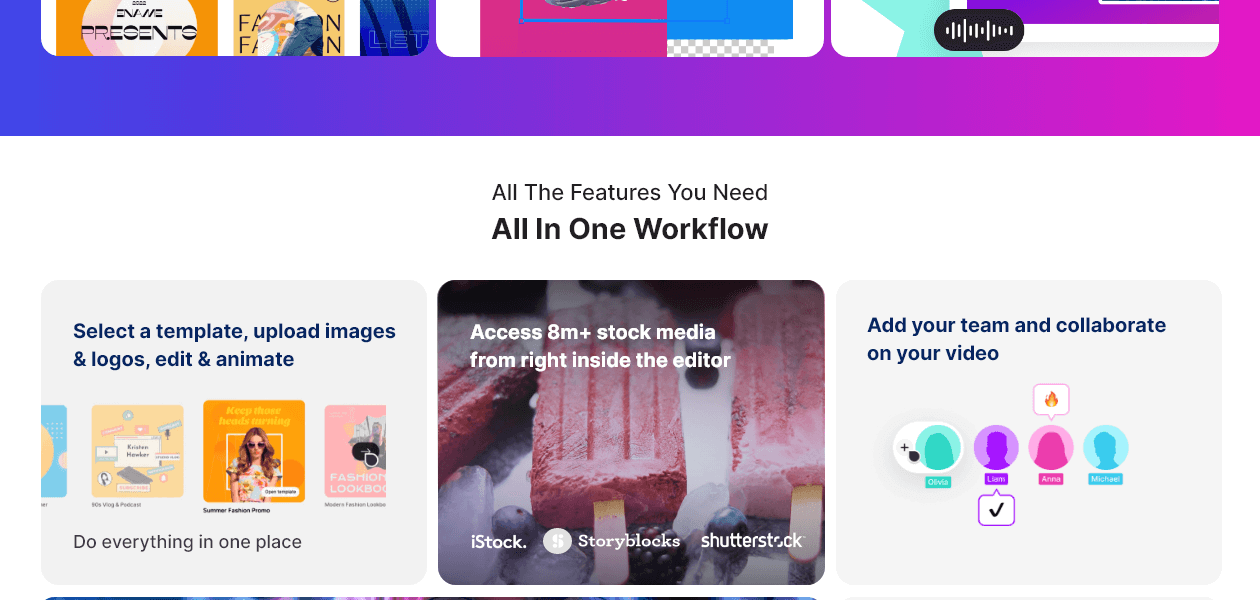Open the Summer Fashion Promo template thumbnail
Viewport: 1260px width, 600px height.
[x=254, y=451]
